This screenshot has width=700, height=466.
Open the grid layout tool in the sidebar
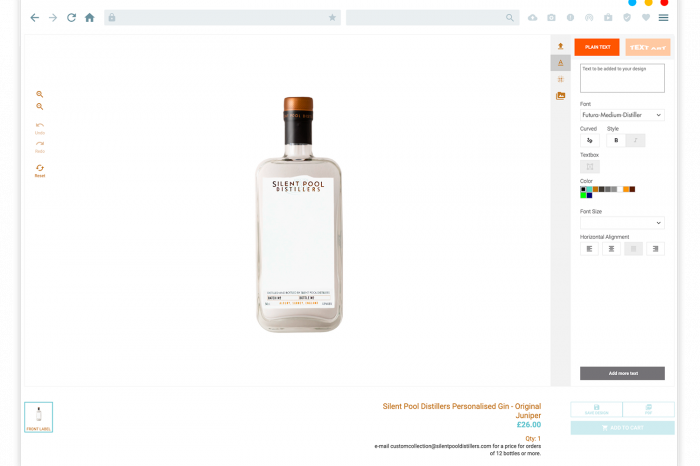(560, 79)
